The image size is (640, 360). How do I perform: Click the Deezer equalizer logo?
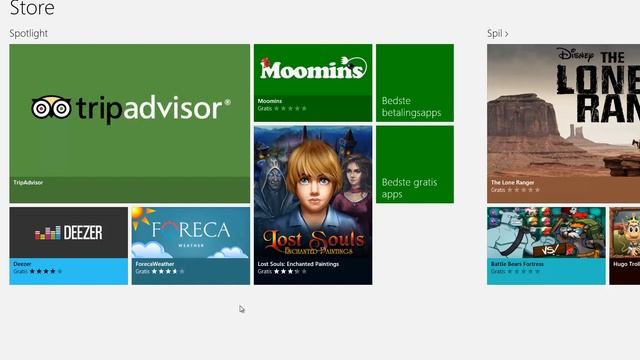pyautogui.click(x=48, y=233)
